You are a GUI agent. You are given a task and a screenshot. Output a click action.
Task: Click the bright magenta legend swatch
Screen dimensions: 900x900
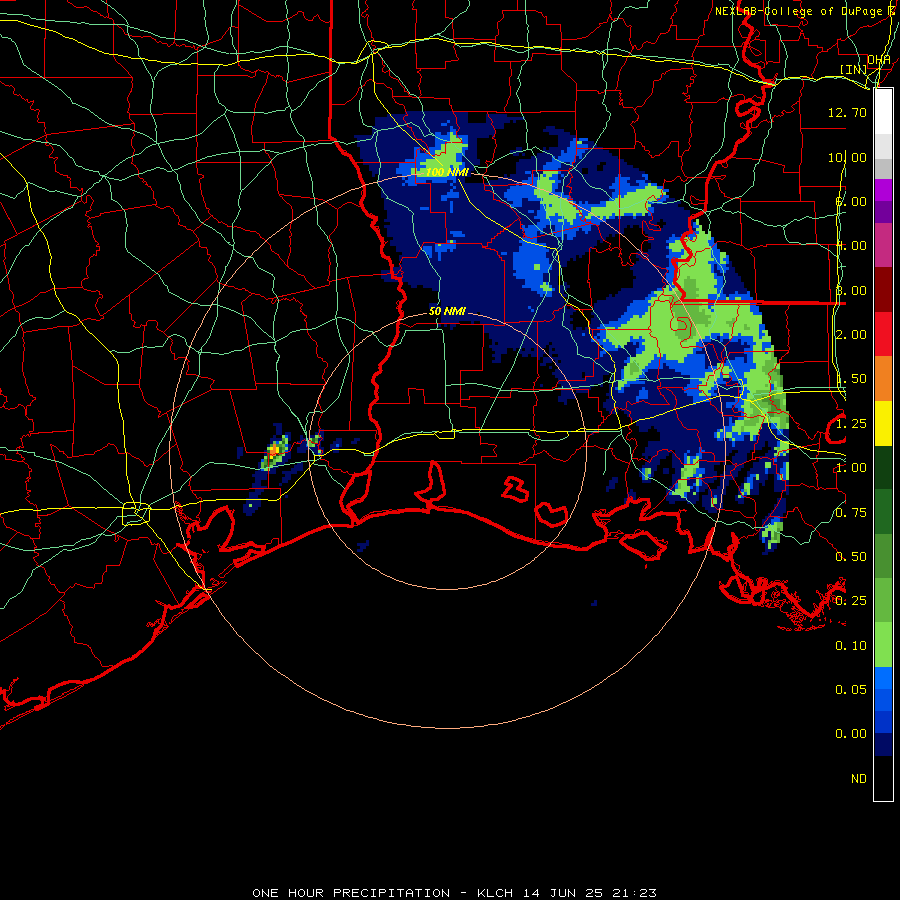pos(883,190)
